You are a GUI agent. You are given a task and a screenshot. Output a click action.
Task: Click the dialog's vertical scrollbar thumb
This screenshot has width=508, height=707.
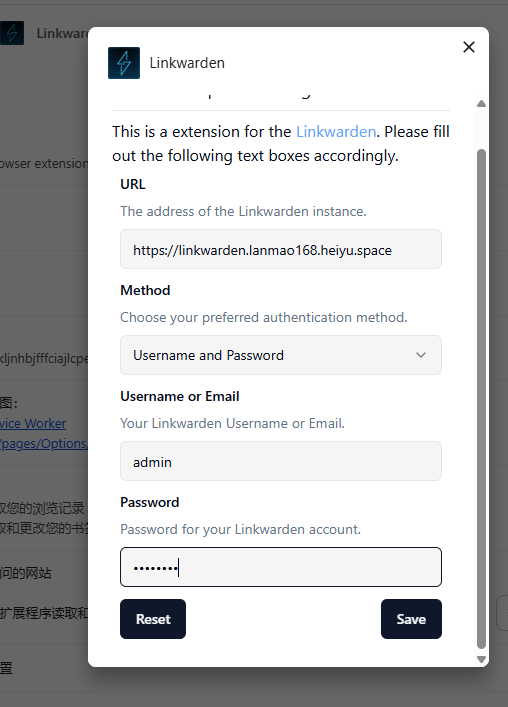(481, 399)
